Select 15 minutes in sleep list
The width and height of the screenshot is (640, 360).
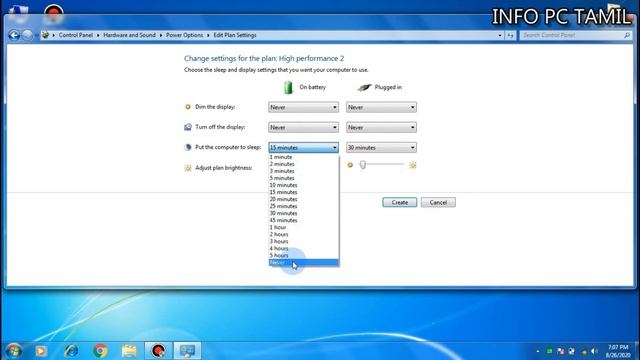coord(303,192)
